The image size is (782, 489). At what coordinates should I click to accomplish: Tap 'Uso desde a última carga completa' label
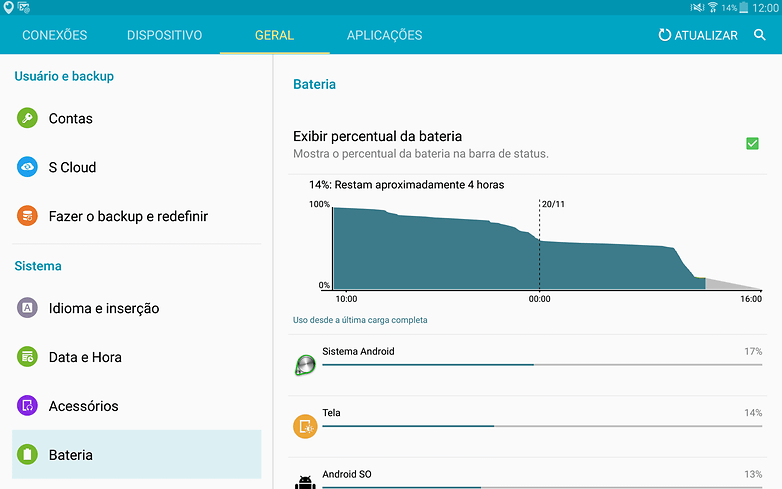[x=360, y=320]
